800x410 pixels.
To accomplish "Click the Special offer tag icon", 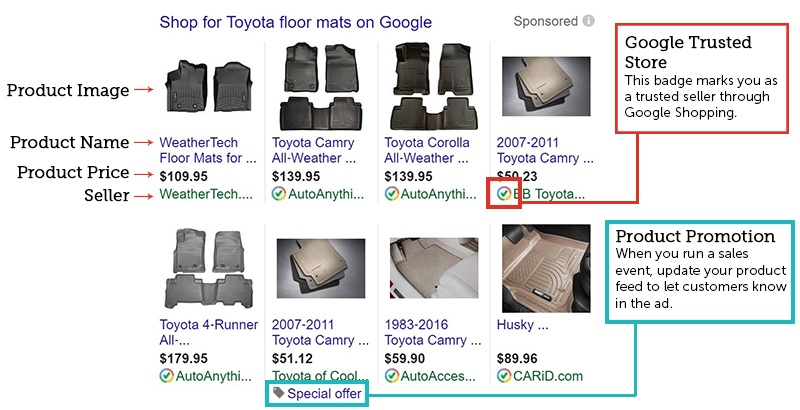I will point(278,393).
